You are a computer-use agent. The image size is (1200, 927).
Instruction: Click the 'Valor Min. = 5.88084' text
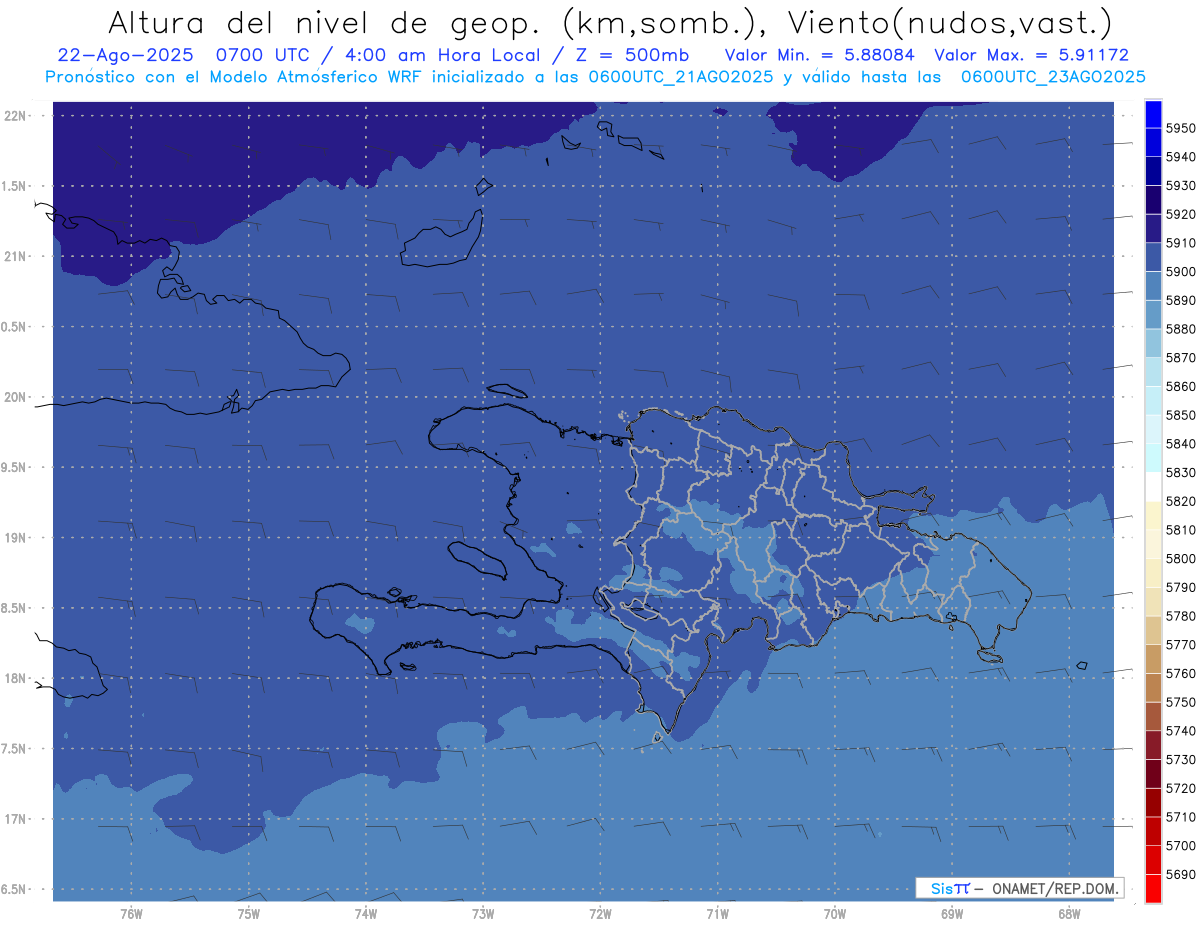[x=819, y=55]
